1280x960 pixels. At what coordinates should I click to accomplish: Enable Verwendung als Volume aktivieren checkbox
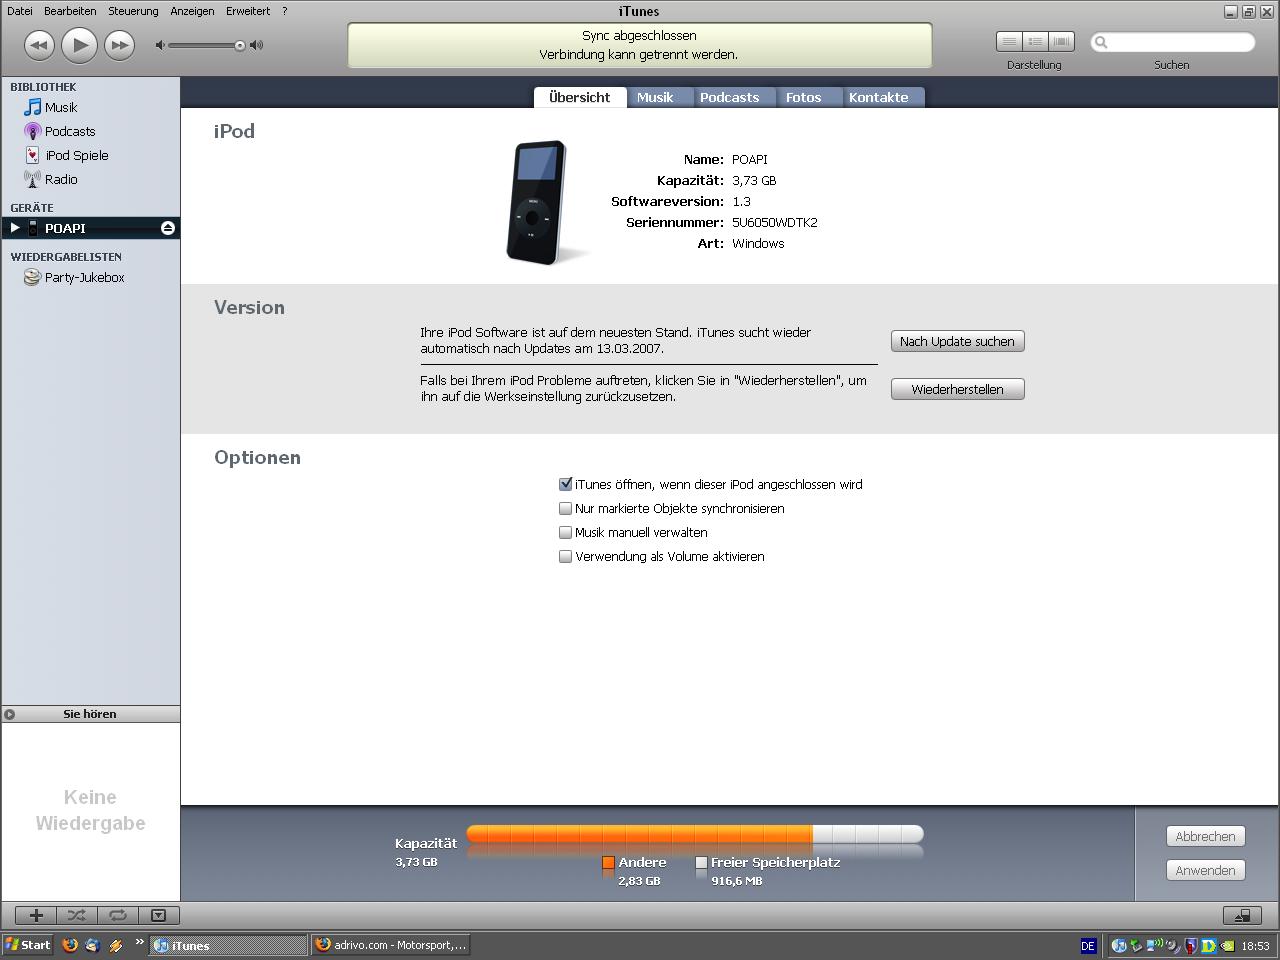[565, 556]
